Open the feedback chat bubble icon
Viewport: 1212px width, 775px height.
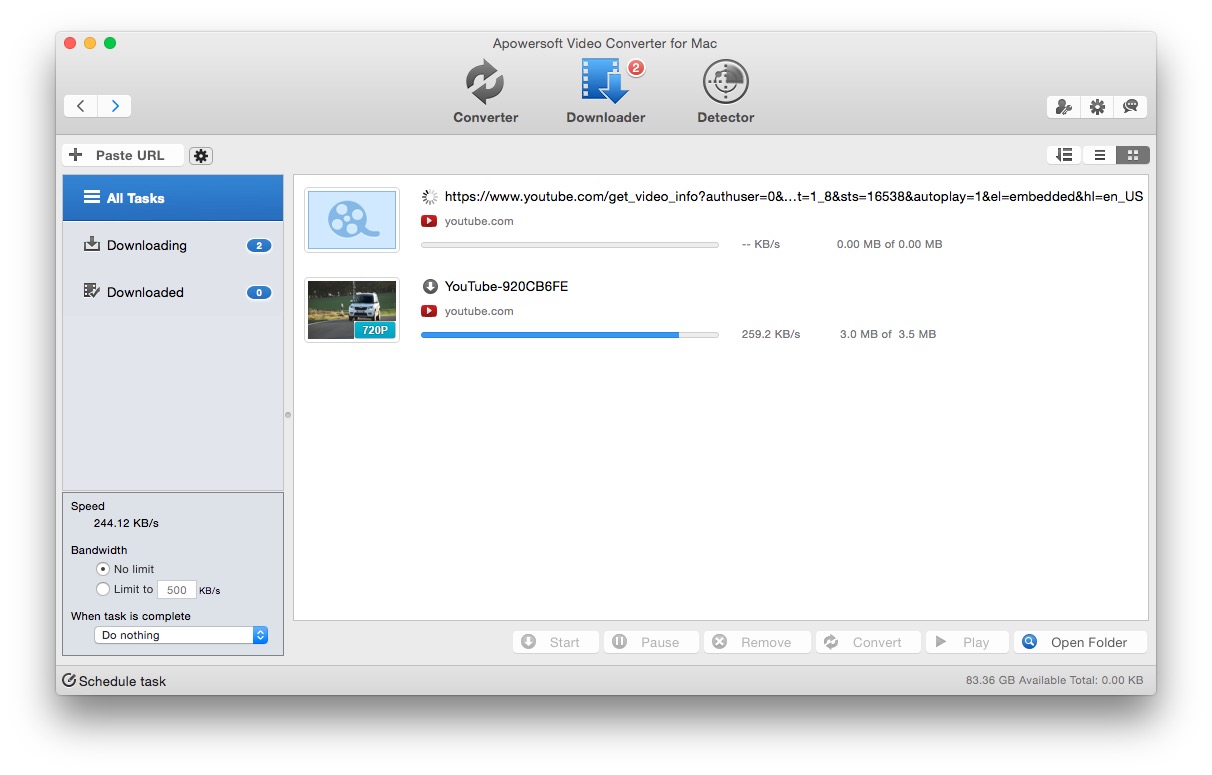(x=1130, y=107)
